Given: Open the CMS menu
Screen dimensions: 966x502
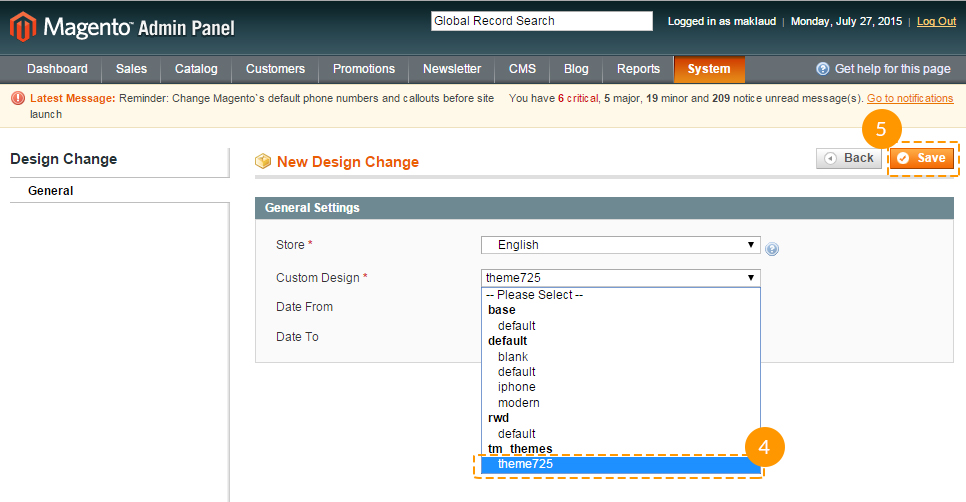Looking at the screenshot, I should coord(522,69).
